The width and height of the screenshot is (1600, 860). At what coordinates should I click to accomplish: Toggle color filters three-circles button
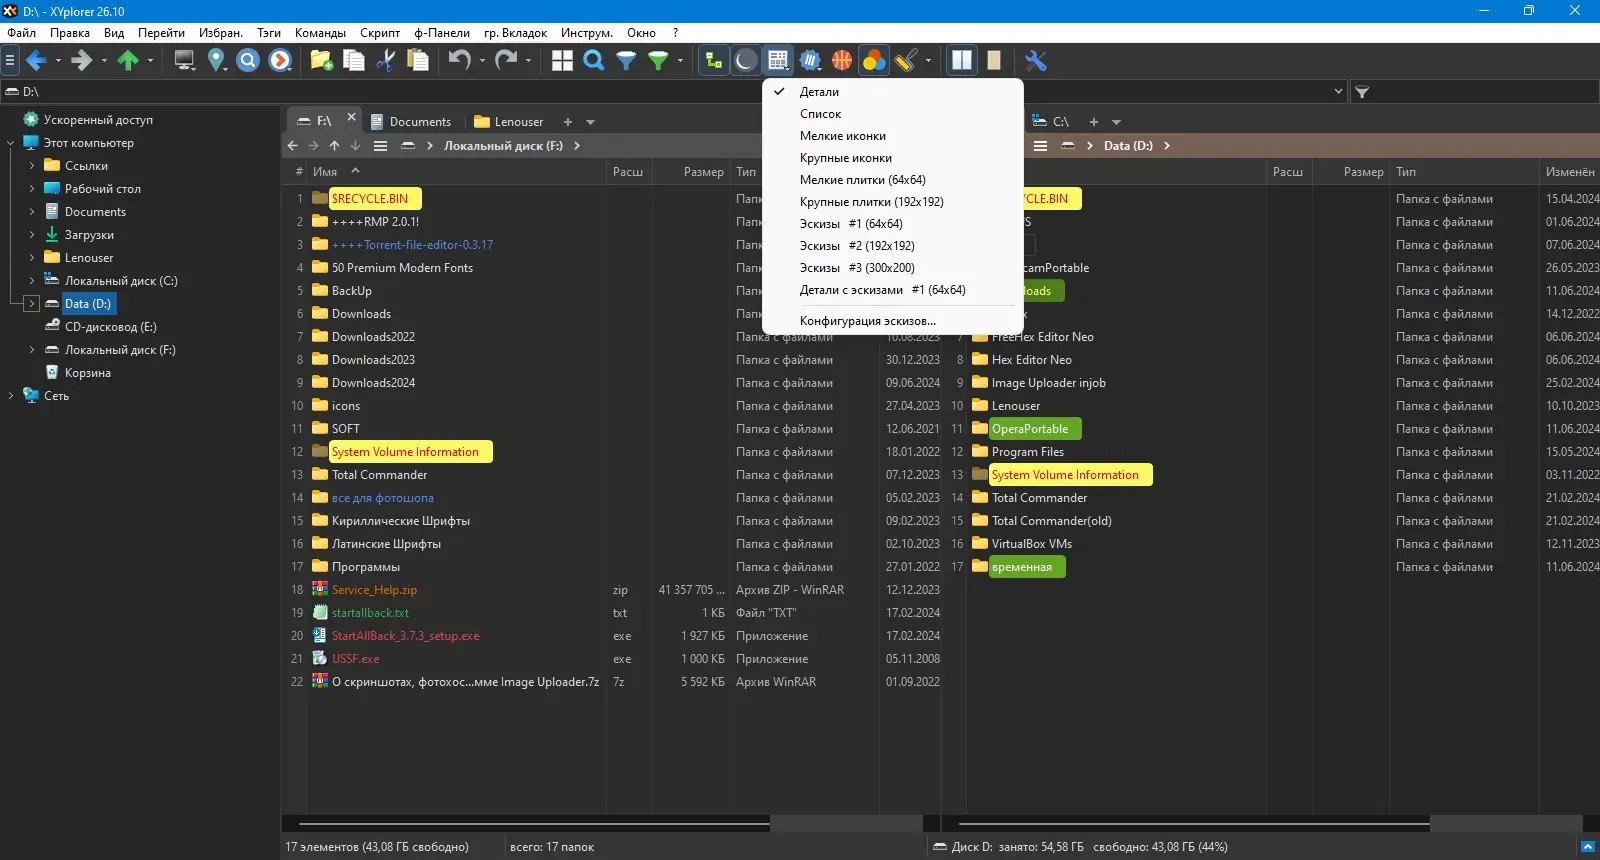874,61
